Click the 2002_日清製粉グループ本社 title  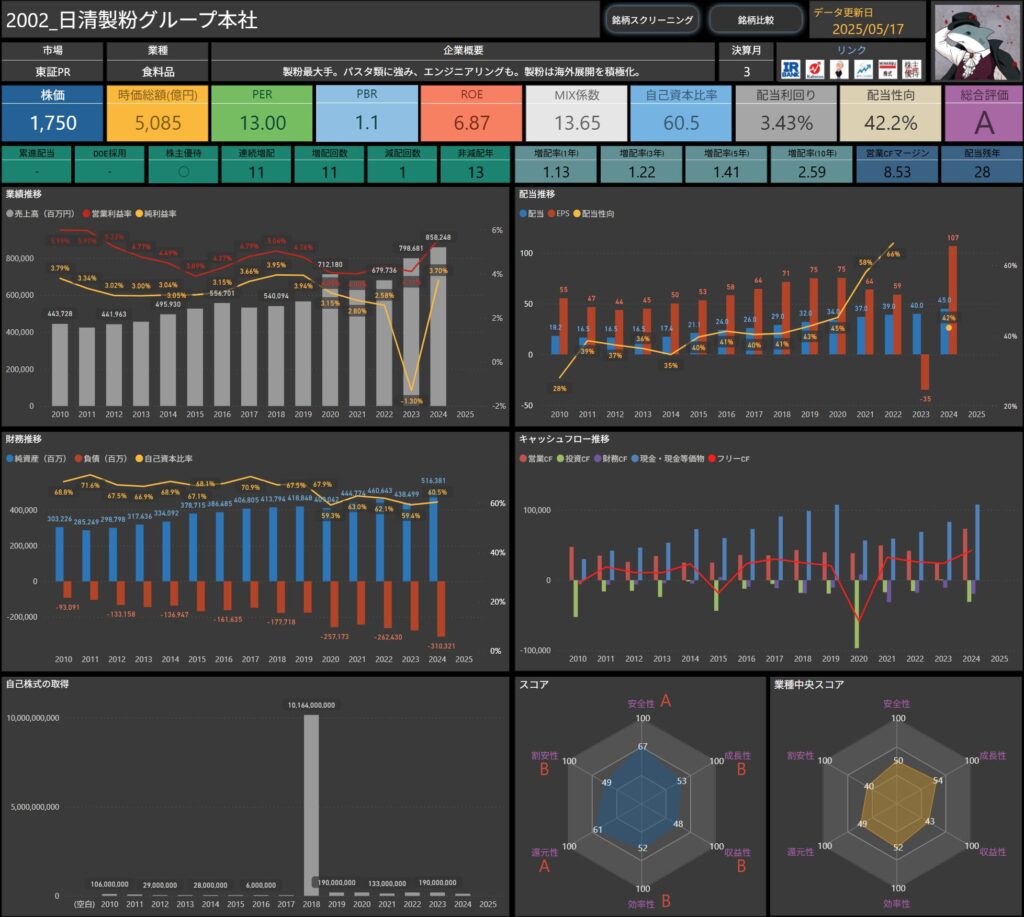(x=131, y=20)
